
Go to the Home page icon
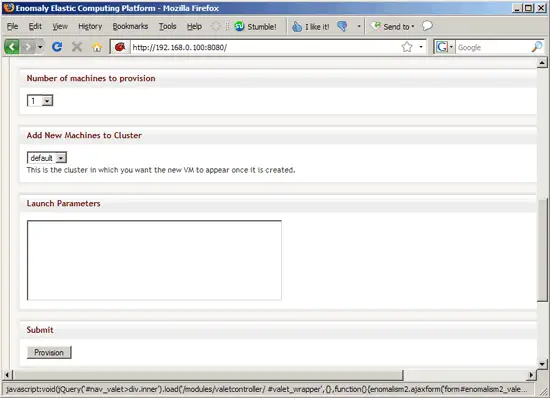coord(97,47)
